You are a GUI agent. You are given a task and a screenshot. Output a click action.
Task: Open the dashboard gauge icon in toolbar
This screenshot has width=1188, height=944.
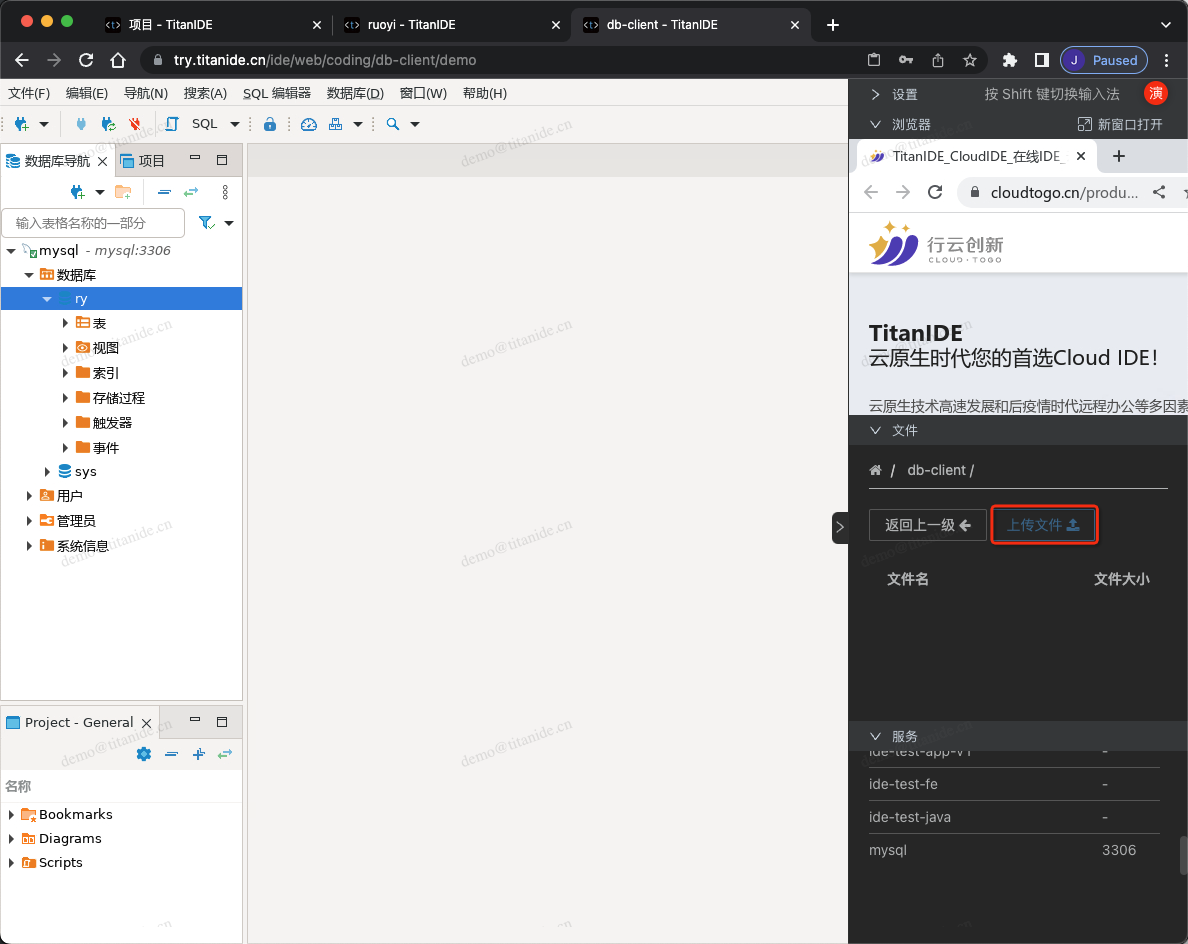pyautogui.click(x=309, y=124)
